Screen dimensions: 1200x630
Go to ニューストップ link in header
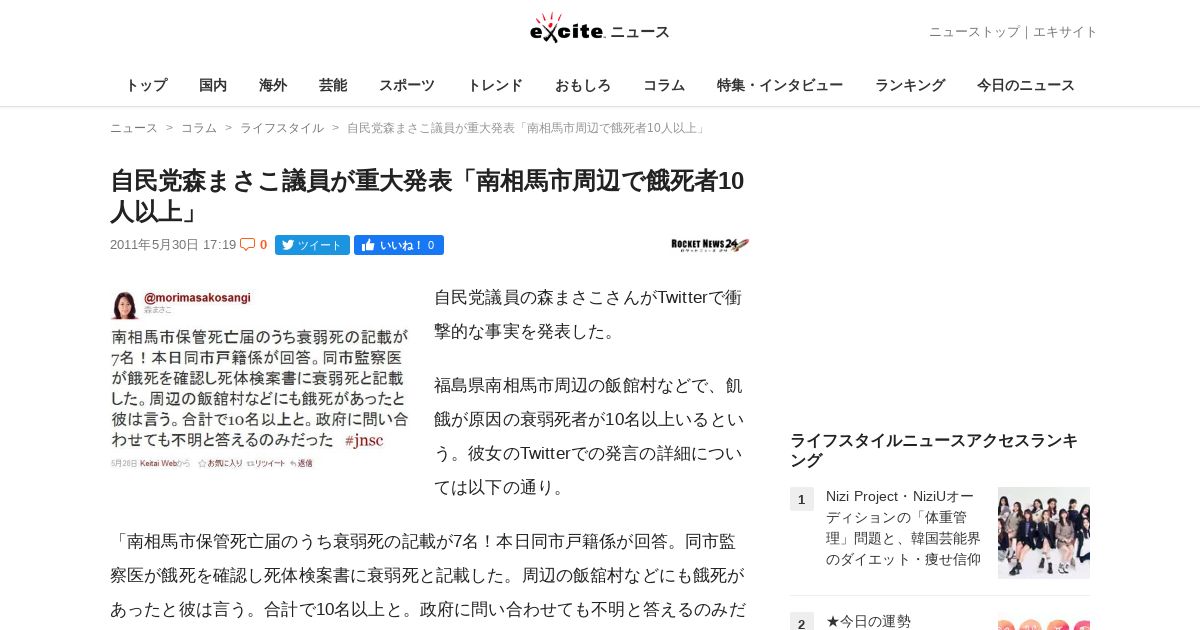pyautogui.click(x=974, y=32)
